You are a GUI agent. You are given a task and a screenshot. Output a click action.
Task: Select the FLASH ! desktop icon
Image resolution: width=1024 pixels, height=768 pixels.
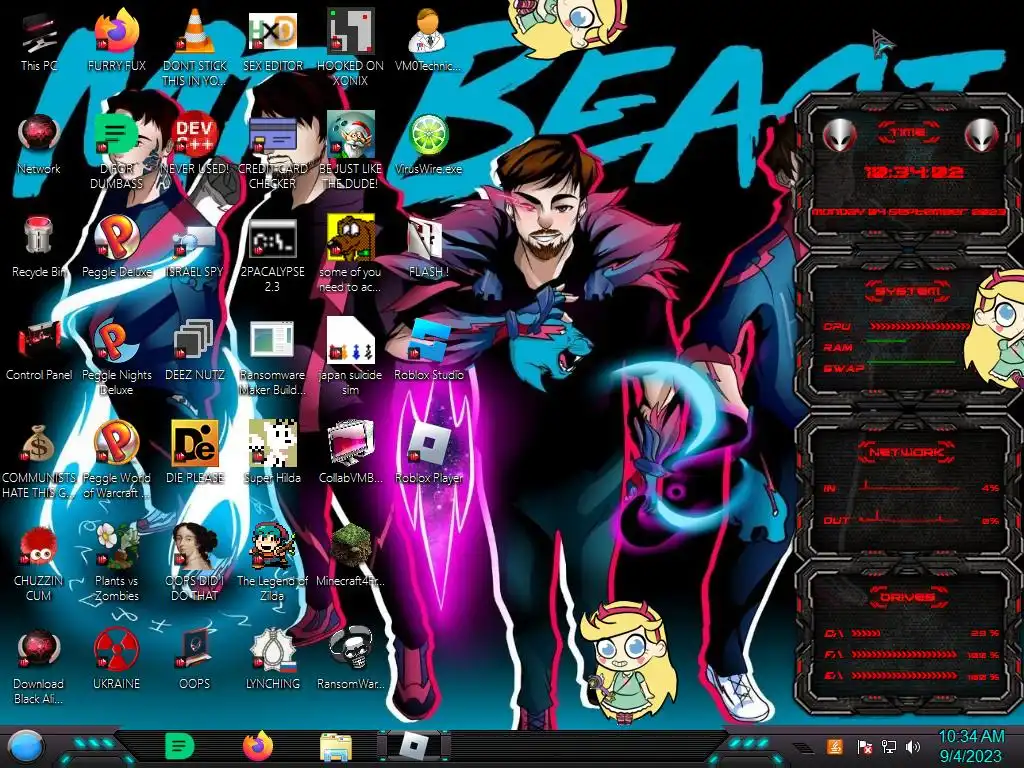pos(428,248)
